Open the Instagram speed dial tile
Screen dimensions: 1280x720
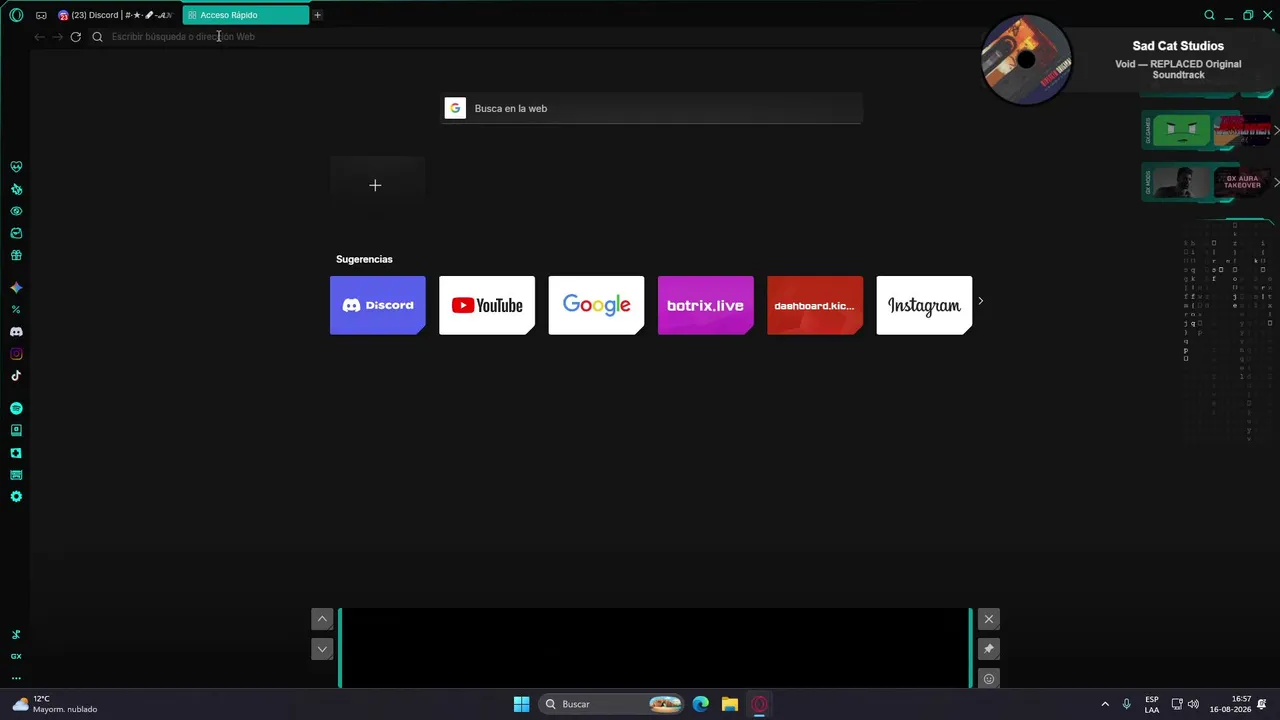924,305
